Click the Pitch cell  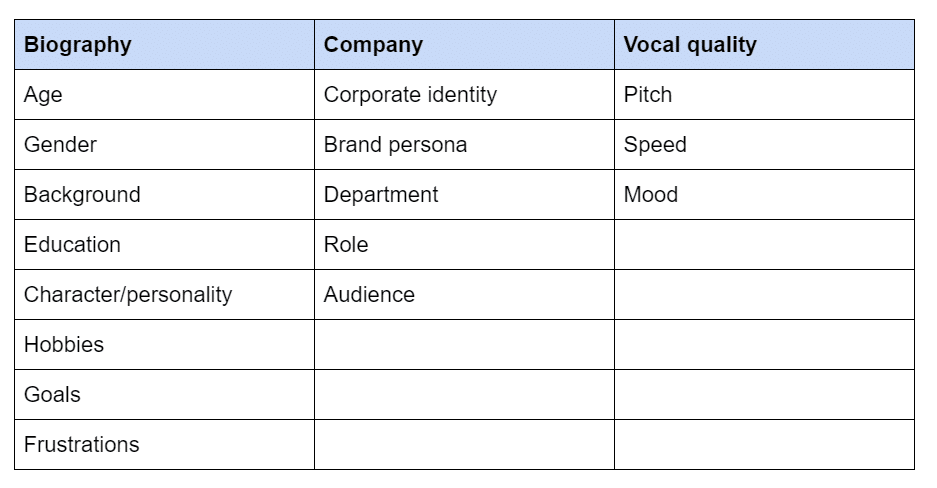[764, 94]
